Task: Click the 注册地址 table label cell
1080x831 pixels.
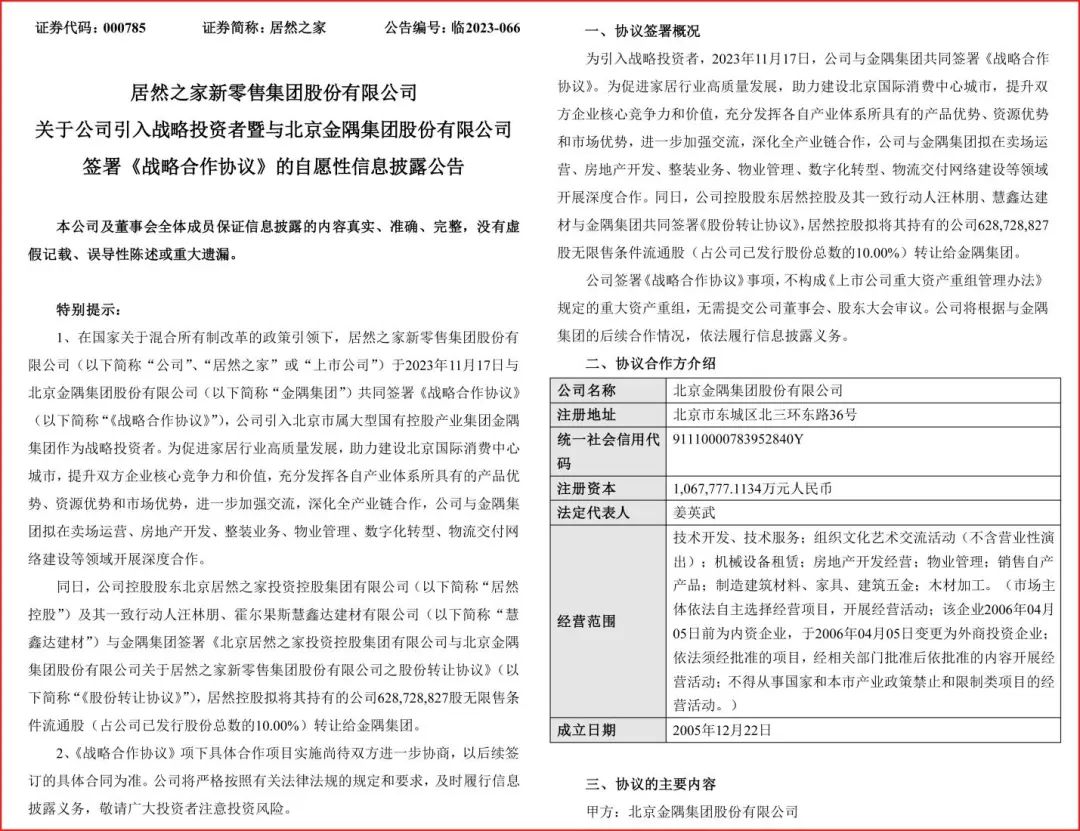Action: click(x=587, y=414)
